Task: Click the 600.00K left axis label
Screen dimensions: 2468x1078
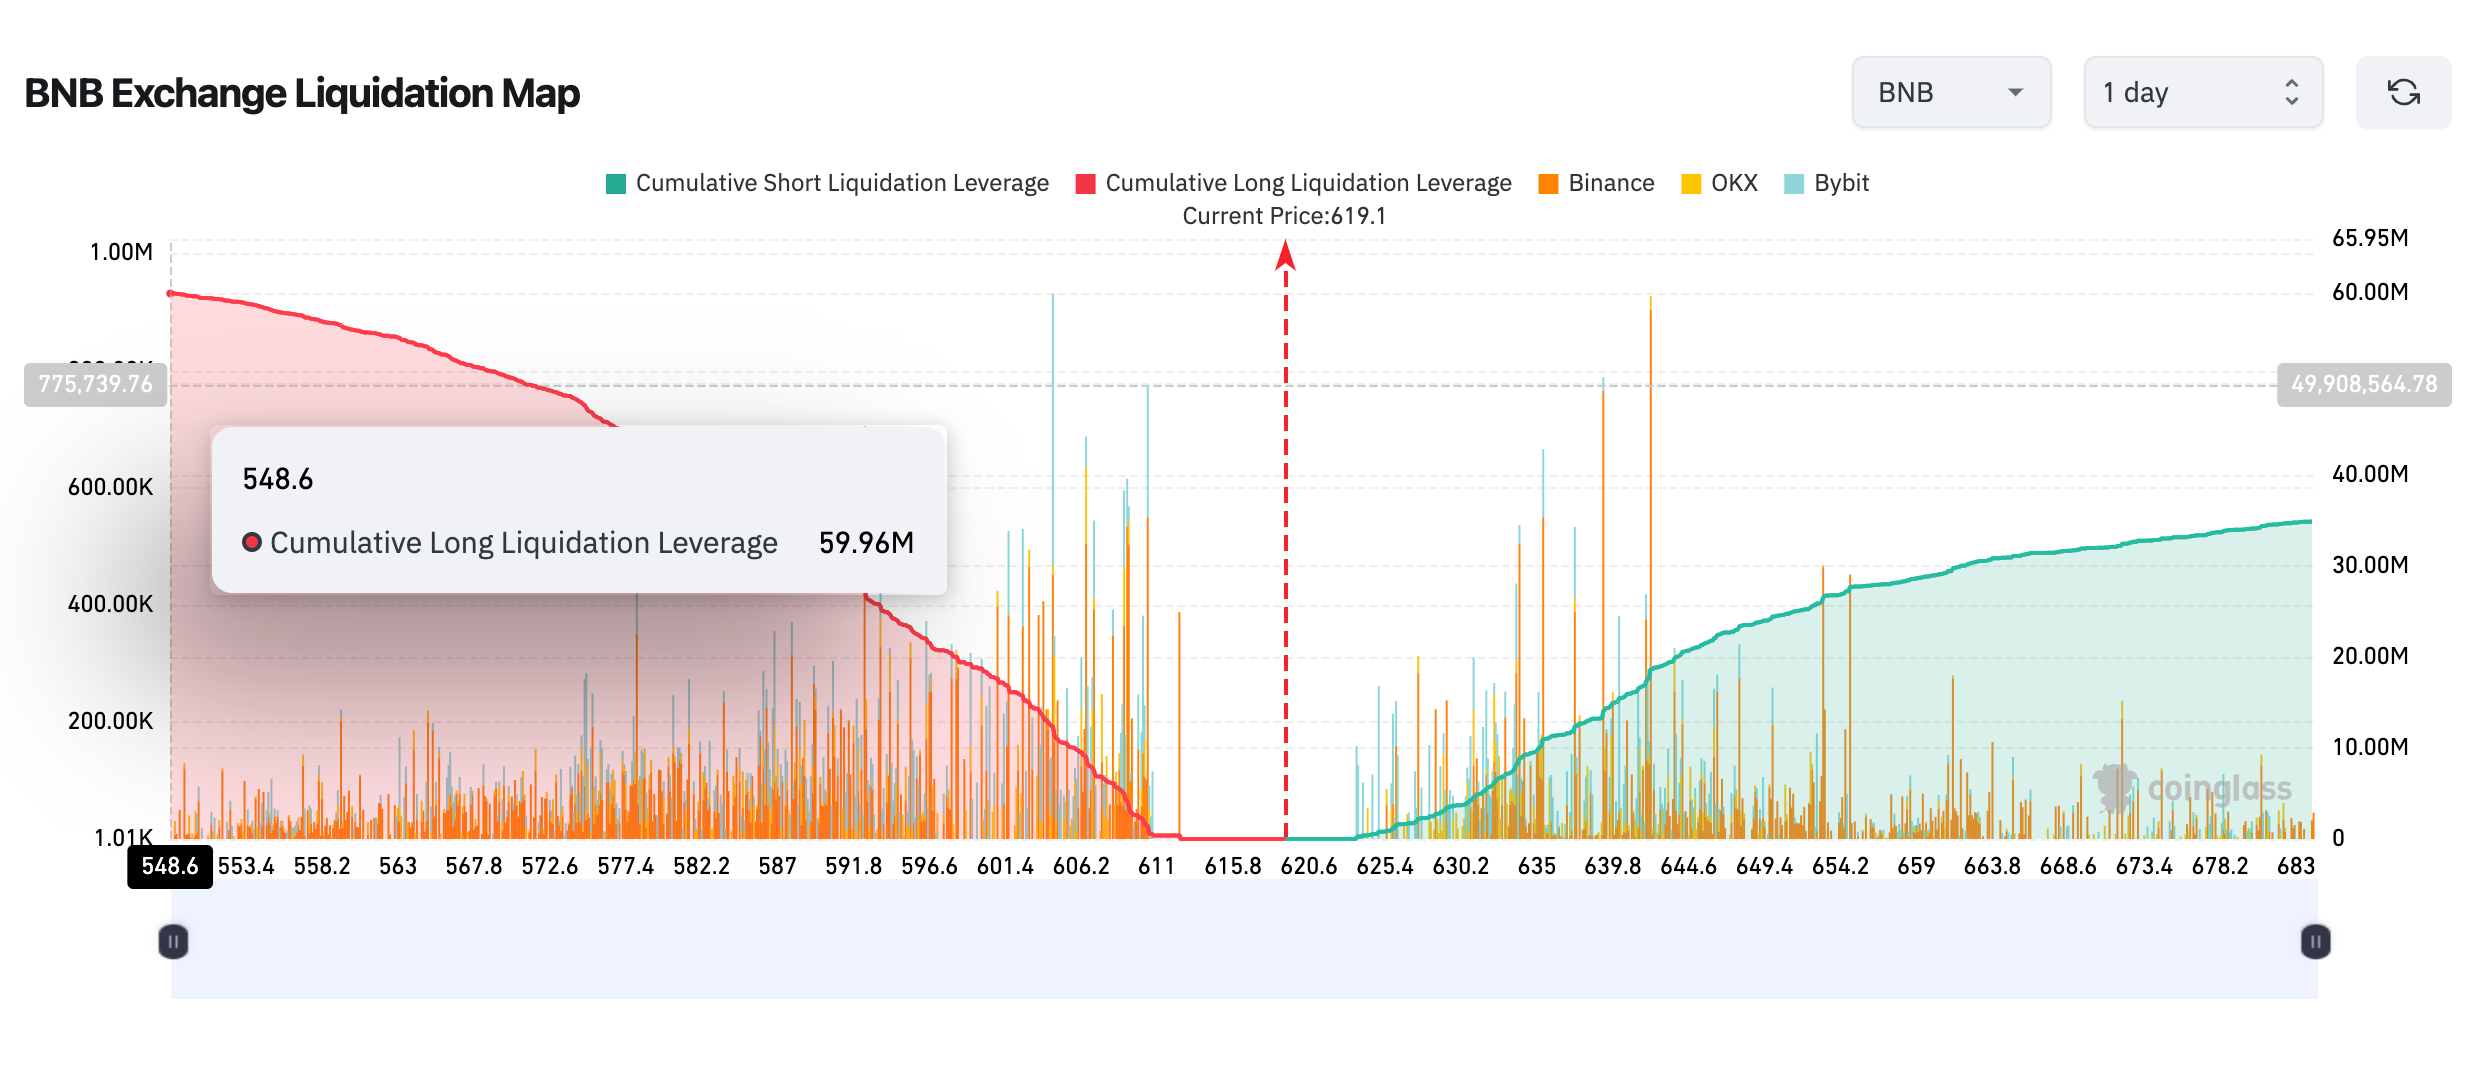Action: [x=110, y=487]
